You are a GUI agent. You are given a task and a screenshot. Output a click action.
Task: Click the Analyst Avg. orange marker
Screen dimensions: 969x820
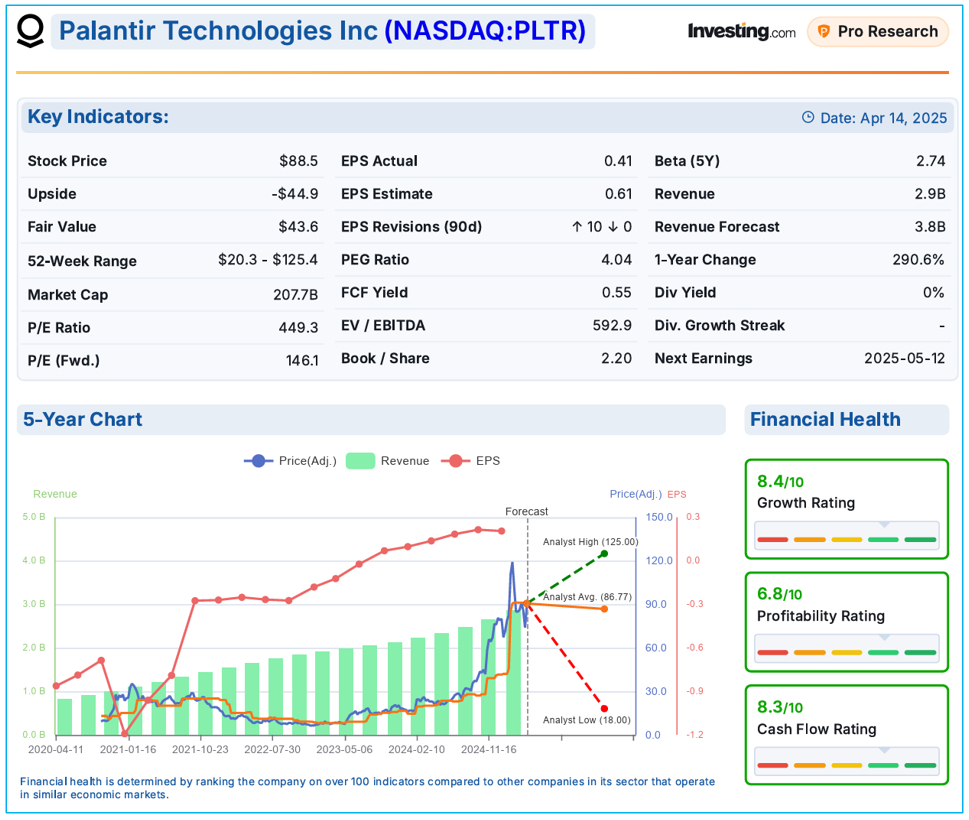point(604,609)
